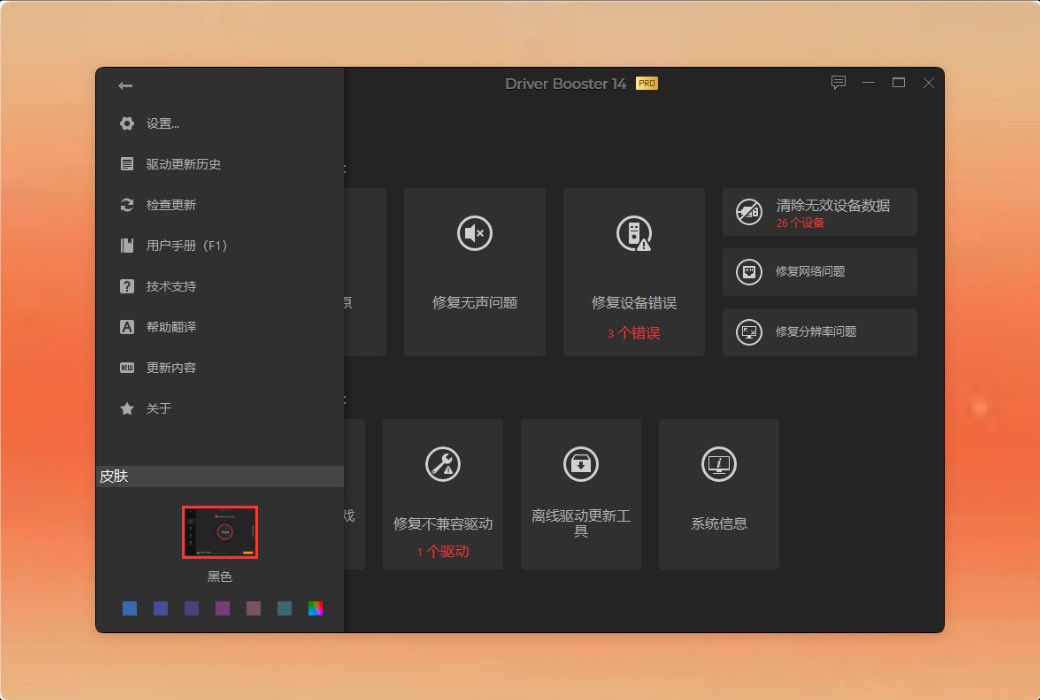Viewport: 1040px width, 700px height.
Task: Click the 清除无效设备数据 icon
Action: (x=749, y=212)
